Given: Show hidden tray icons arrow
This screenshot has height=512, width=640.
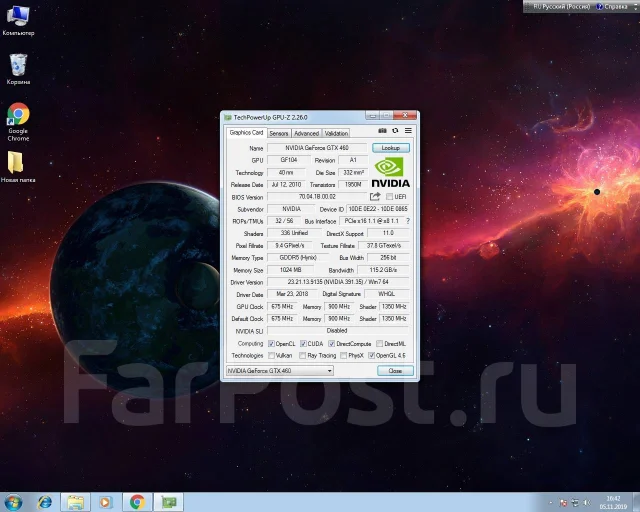Looking at the screenshot, I should (x=551, y=503).
